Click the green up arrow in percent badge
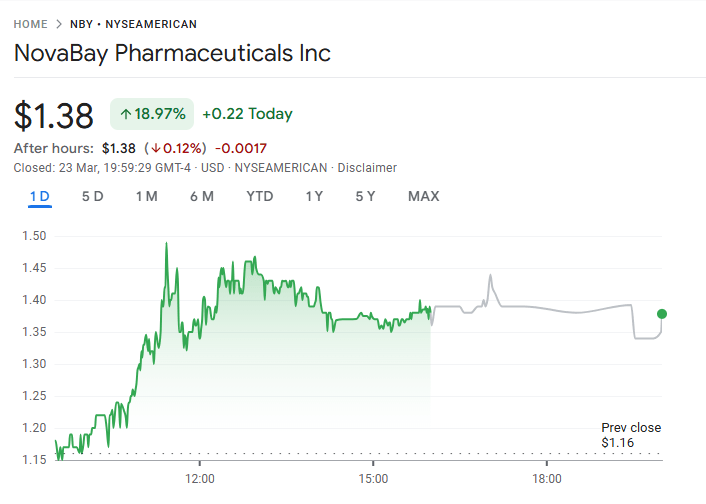This screenshot has width=706, height=504. pyautogui.click(x=126, y=114)
